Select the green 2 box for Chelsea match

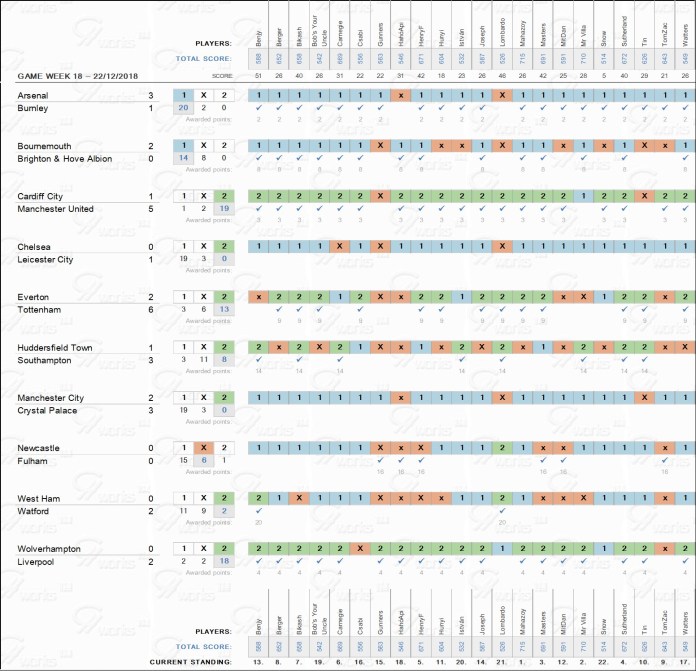[x=226, y=246]
